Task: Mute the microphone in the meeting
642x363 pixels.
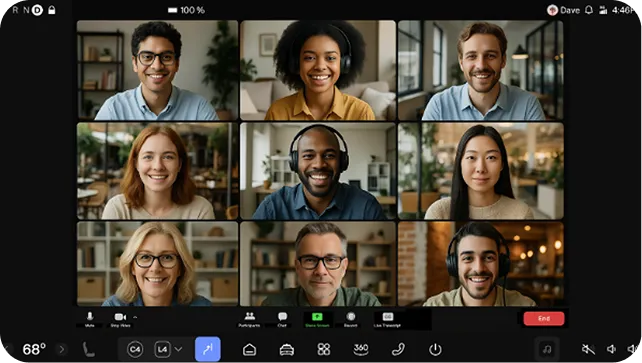Action: pos(90,319)
